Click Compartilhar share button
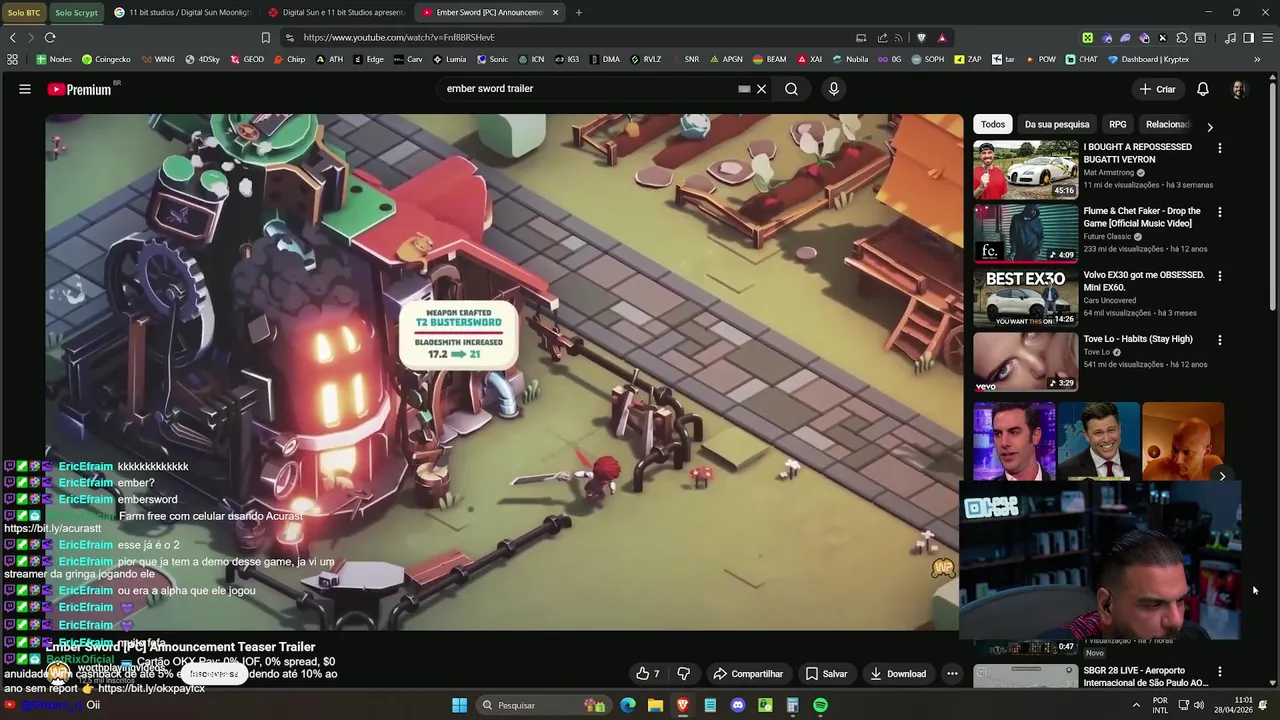This screenshot has width=1280, height=720. [748, 674]
